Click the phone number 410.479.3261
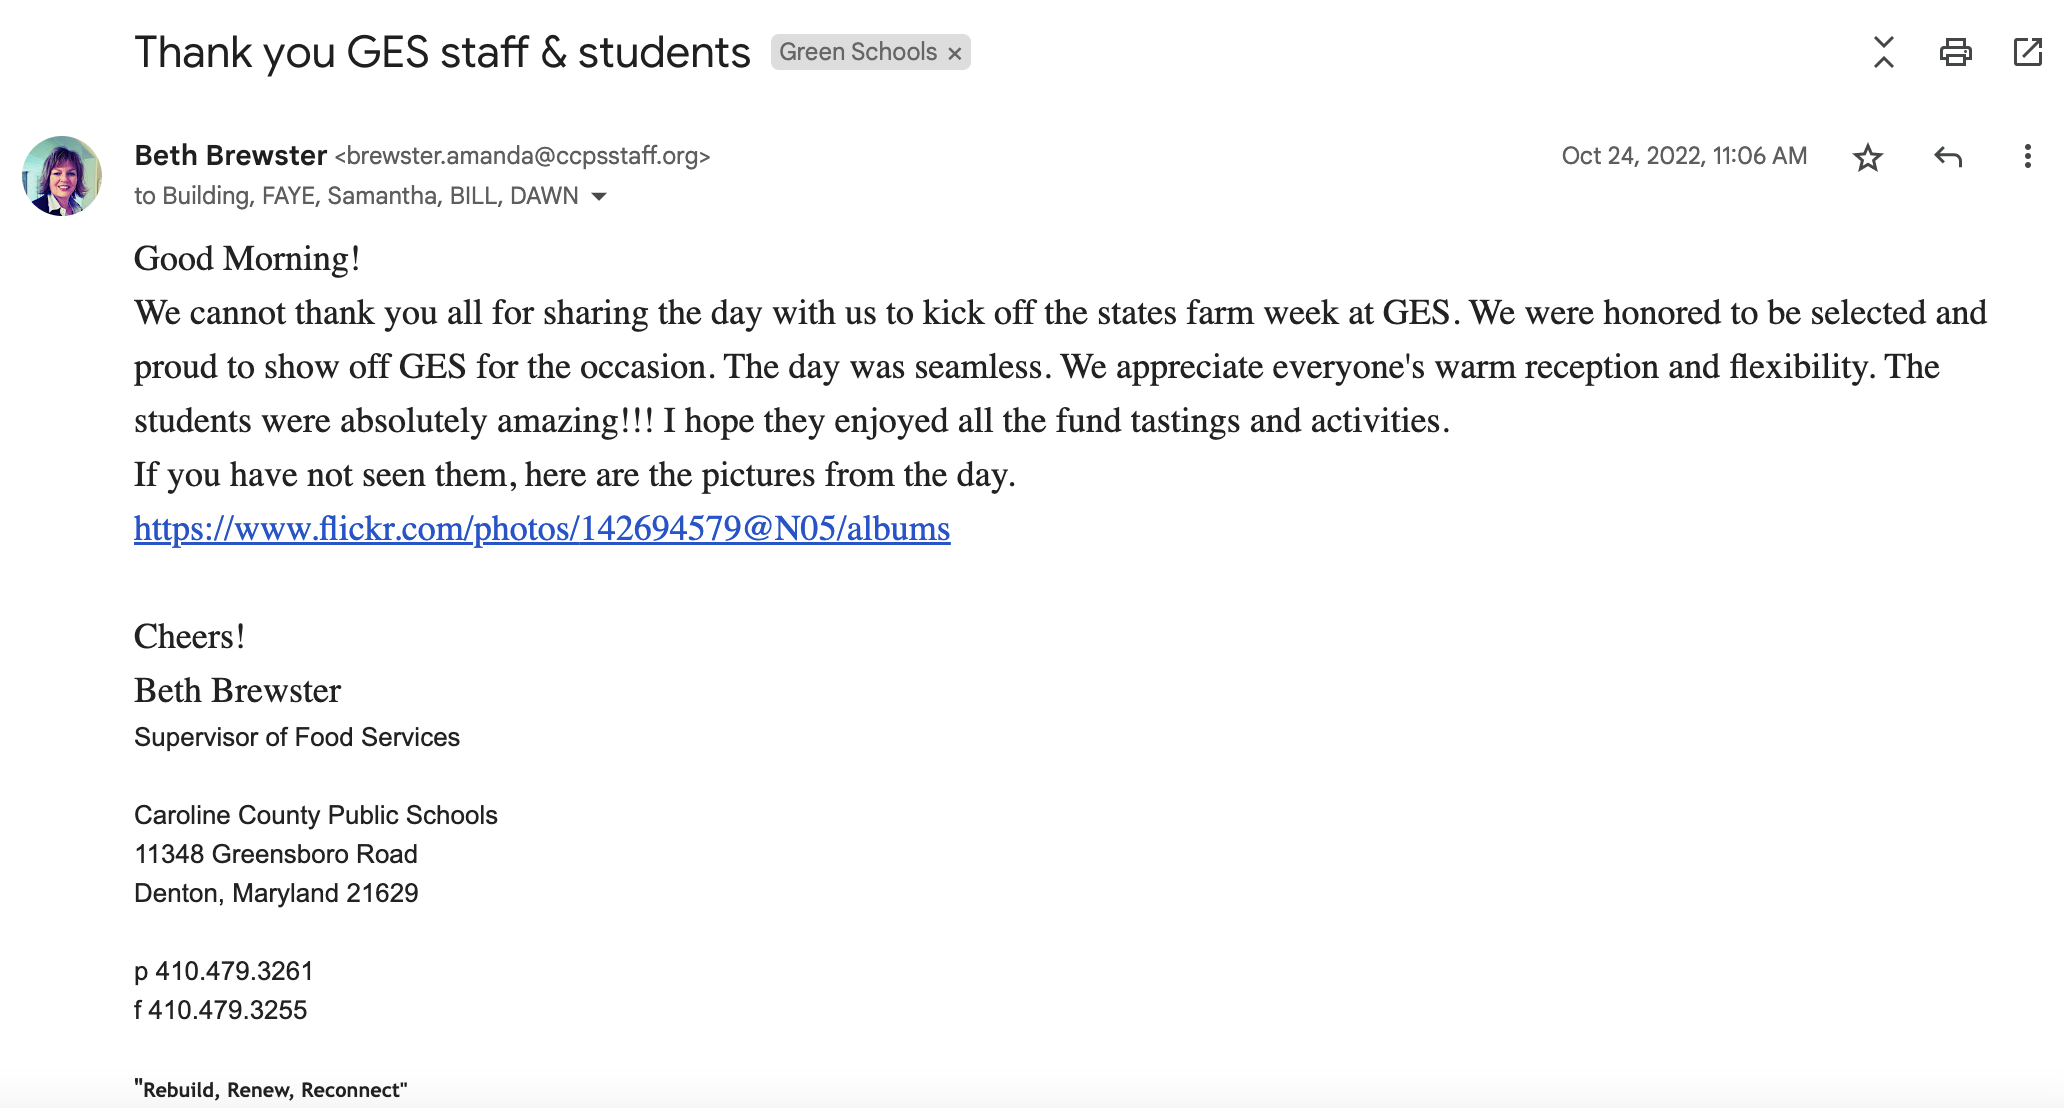Screen dimensions: 2064x1108 (234, 971)
